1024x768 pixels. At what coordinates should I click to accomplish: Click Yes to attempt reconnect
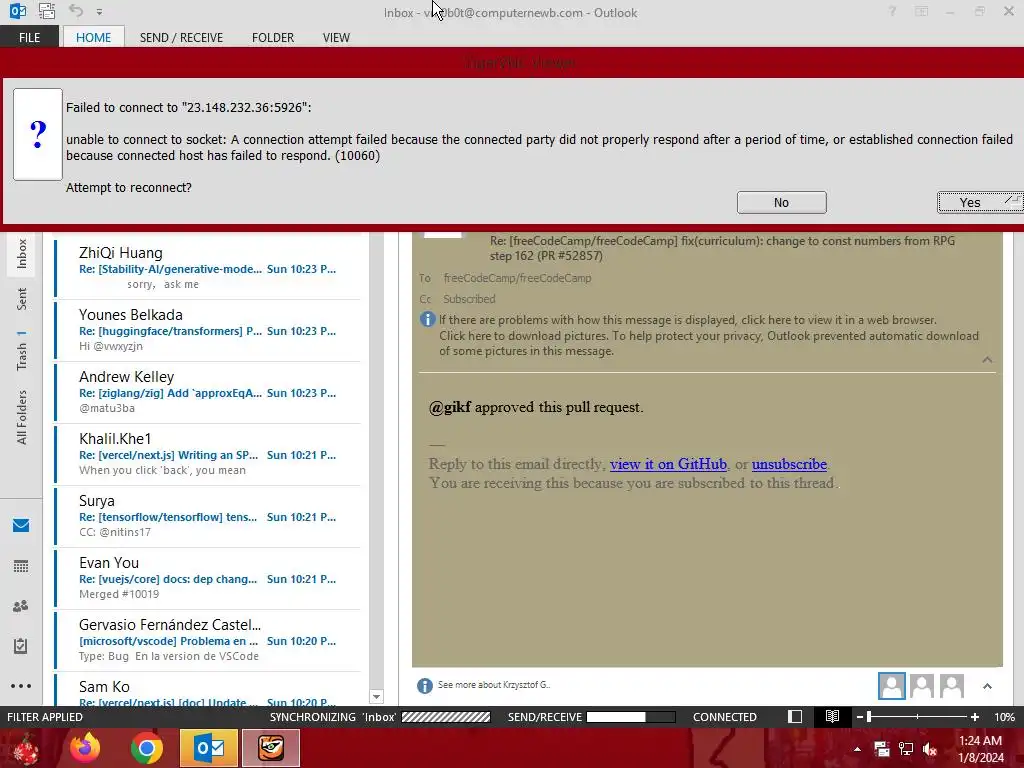tap(980, 202)
